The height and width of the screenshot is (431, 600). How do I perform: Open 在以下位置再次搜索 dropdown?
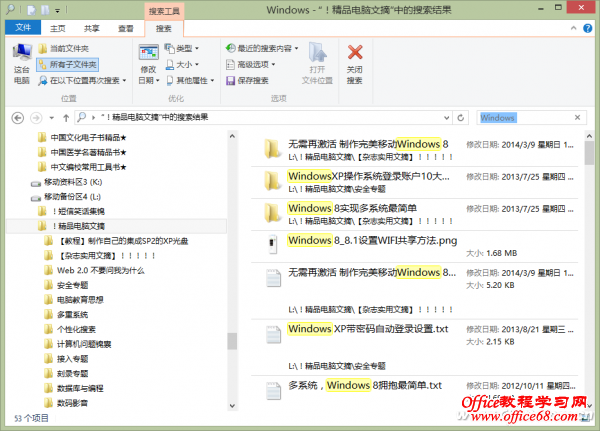tap(82, 80)
